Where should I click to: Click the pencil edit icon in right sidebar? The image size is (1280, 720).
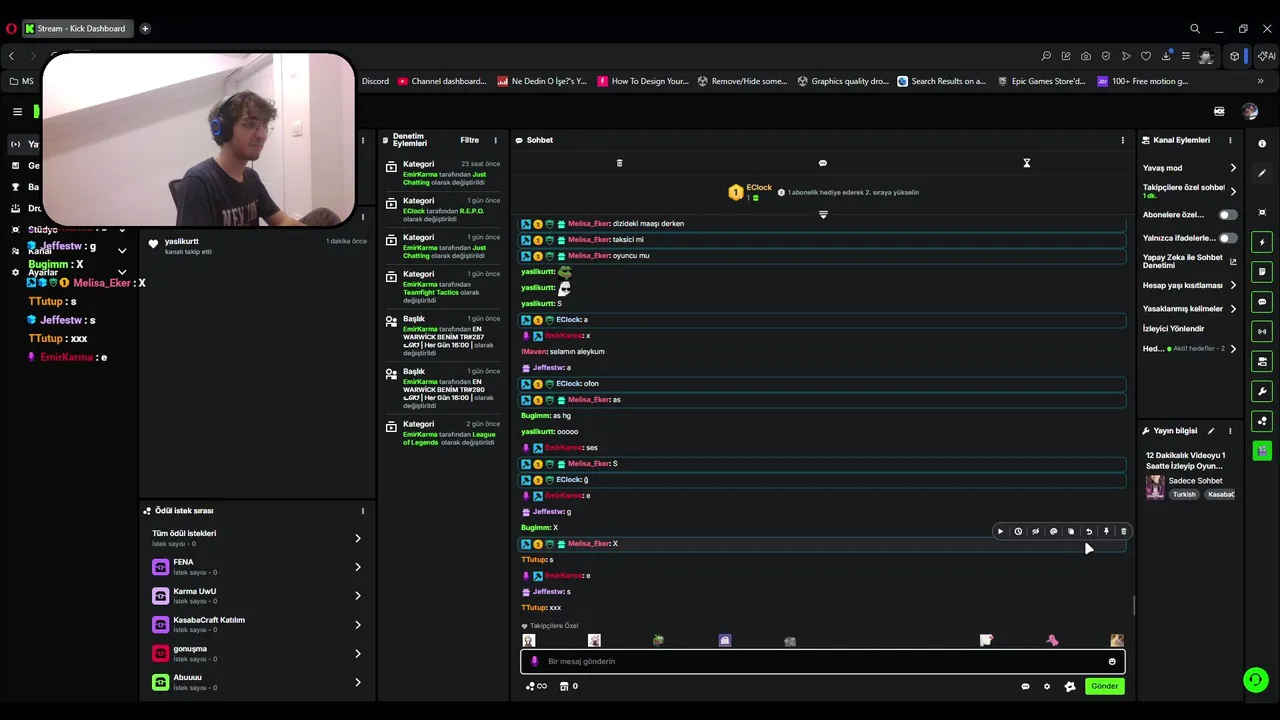[1262, 173]
